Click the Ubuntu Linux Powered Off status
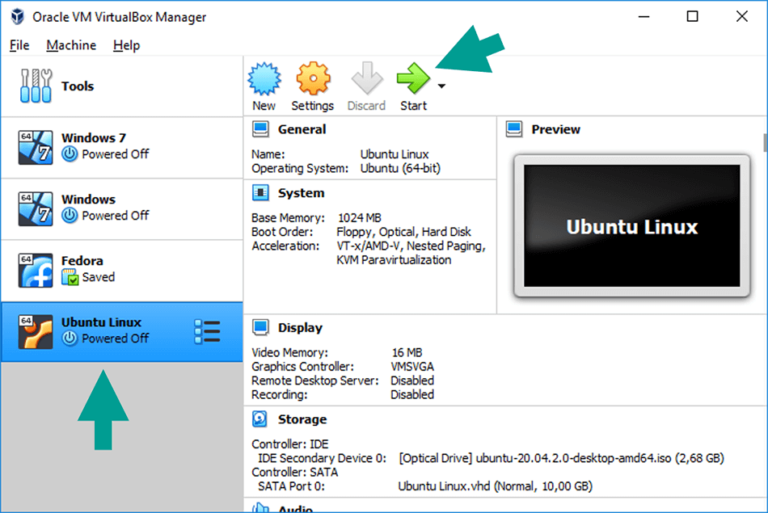The image size is (768, 513). point(115,339)
